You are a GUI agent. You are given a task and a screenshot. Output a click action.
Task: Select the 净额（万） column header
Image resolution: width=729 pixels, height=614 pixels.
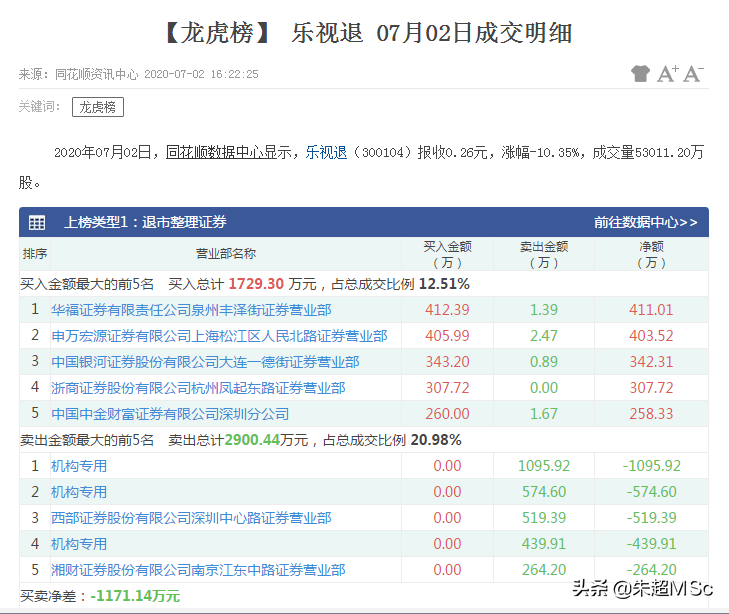651,254
